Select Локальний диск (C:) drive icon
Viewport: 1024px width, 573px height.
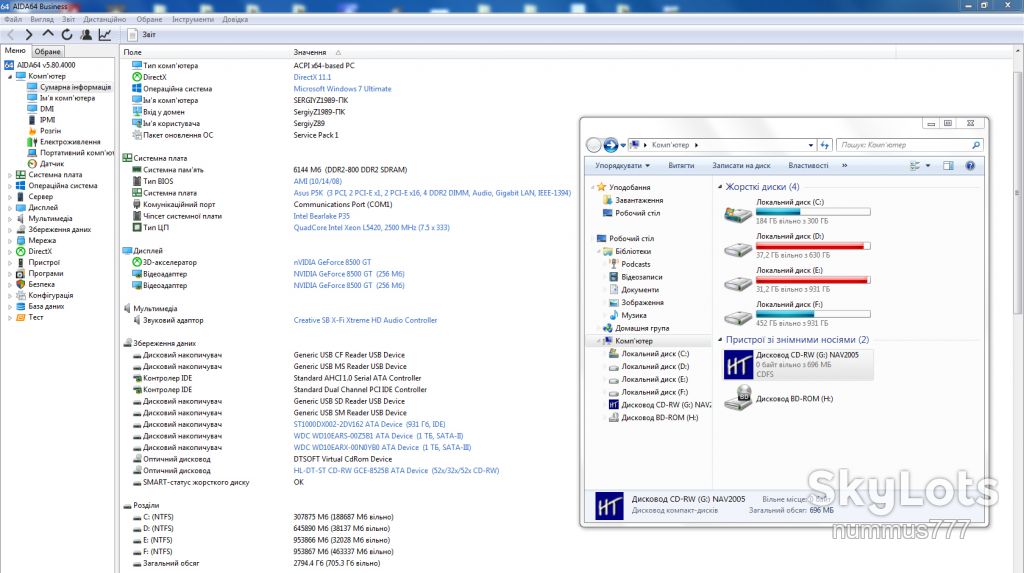tap(738, 213)
